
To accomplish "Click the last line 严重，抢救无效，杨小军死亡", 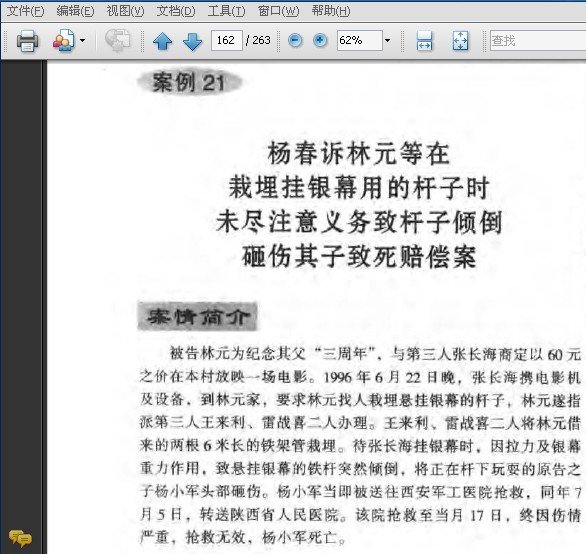I will pyautogui.click(x=243, y=538).
